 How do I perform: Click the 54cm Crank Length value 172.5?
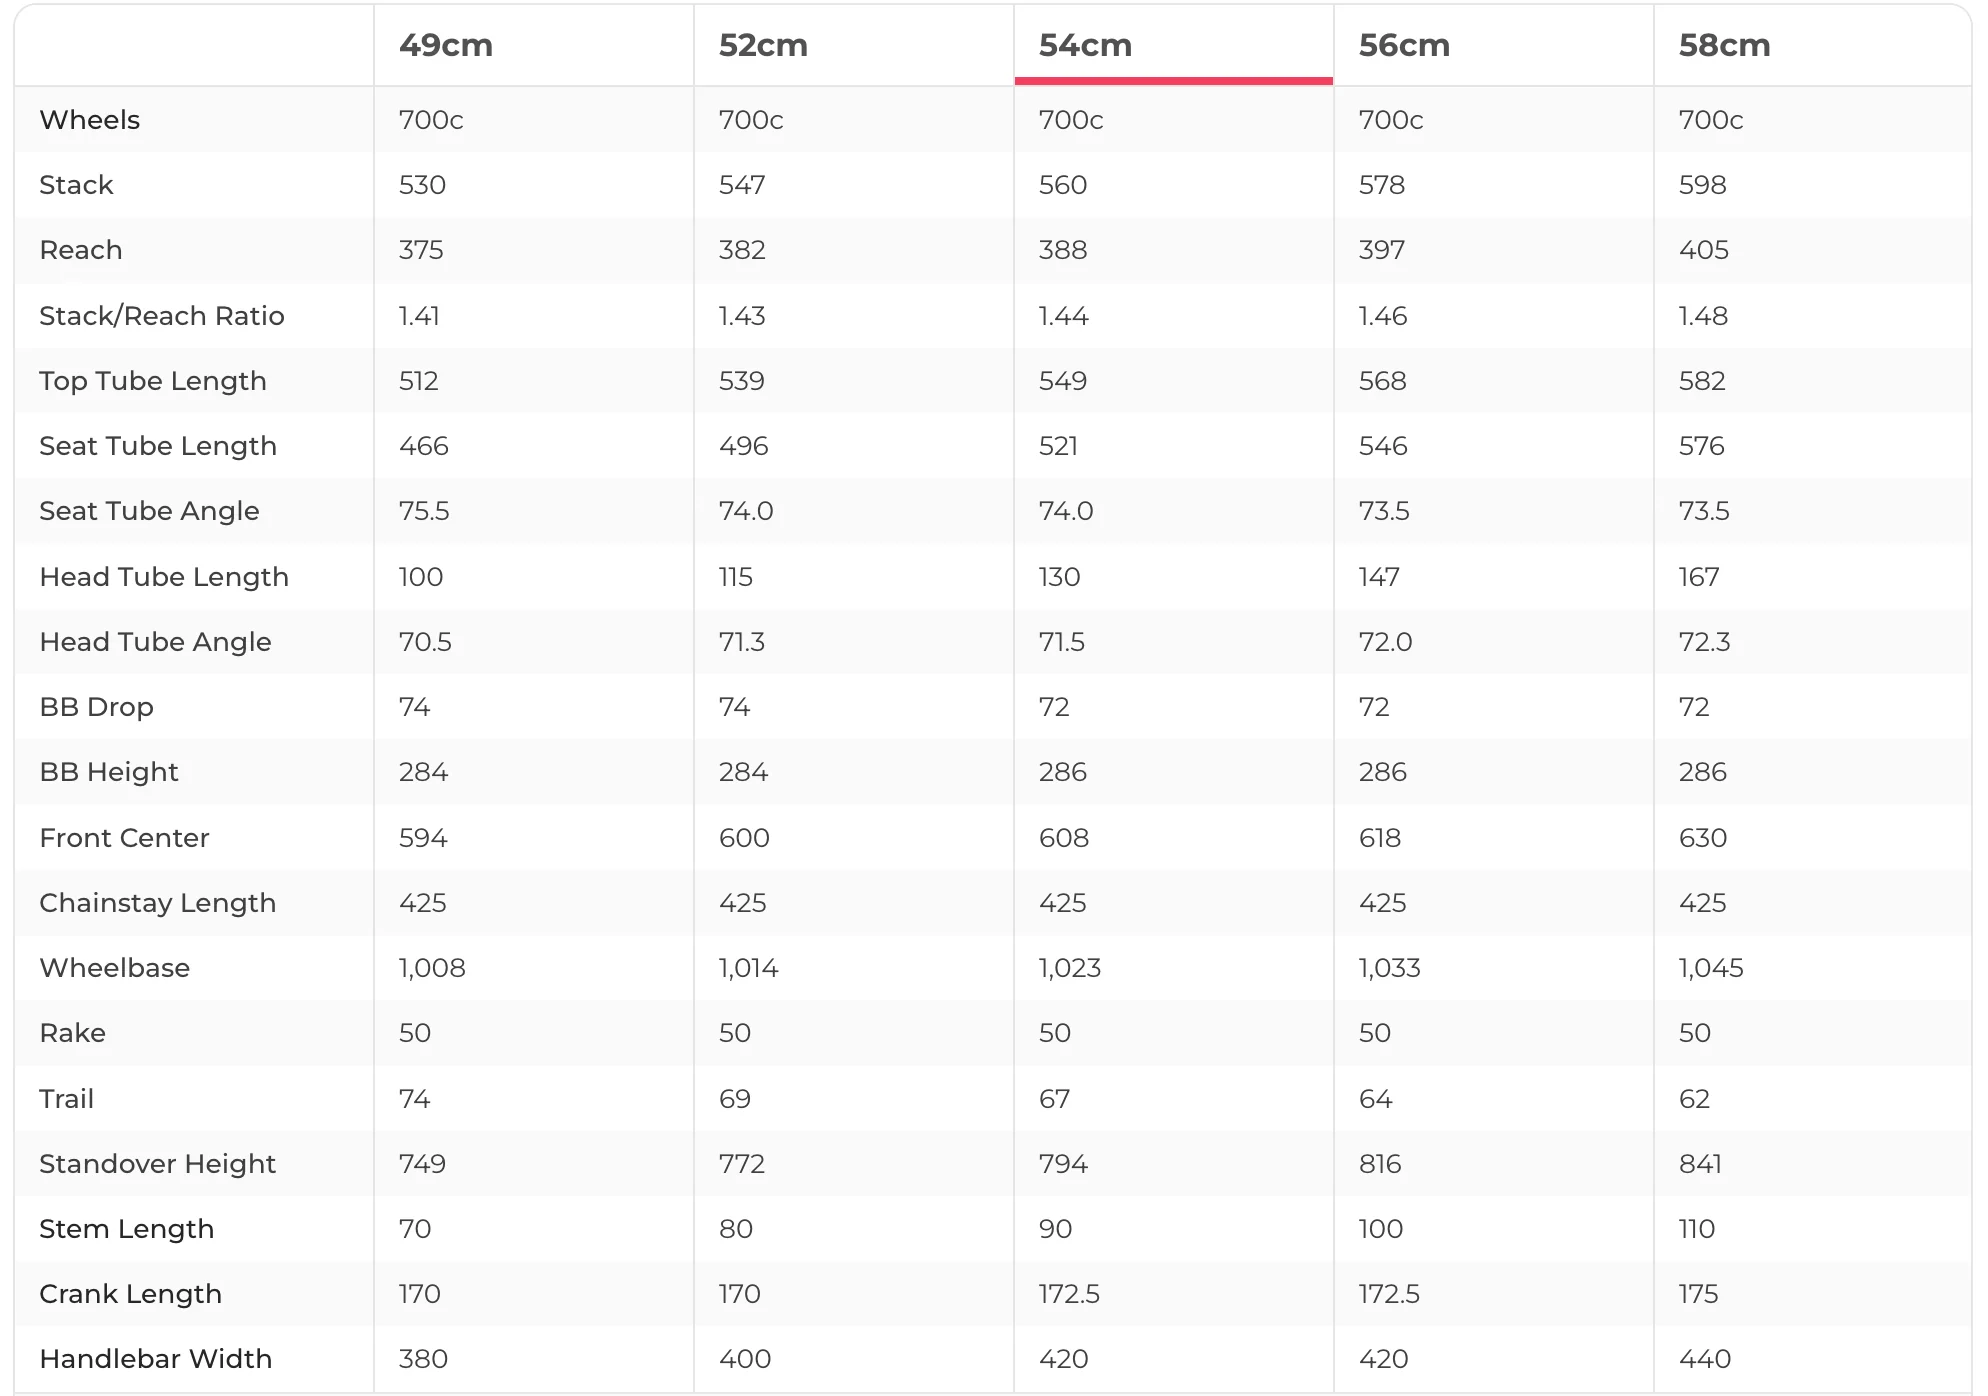coord(1069,1294)
